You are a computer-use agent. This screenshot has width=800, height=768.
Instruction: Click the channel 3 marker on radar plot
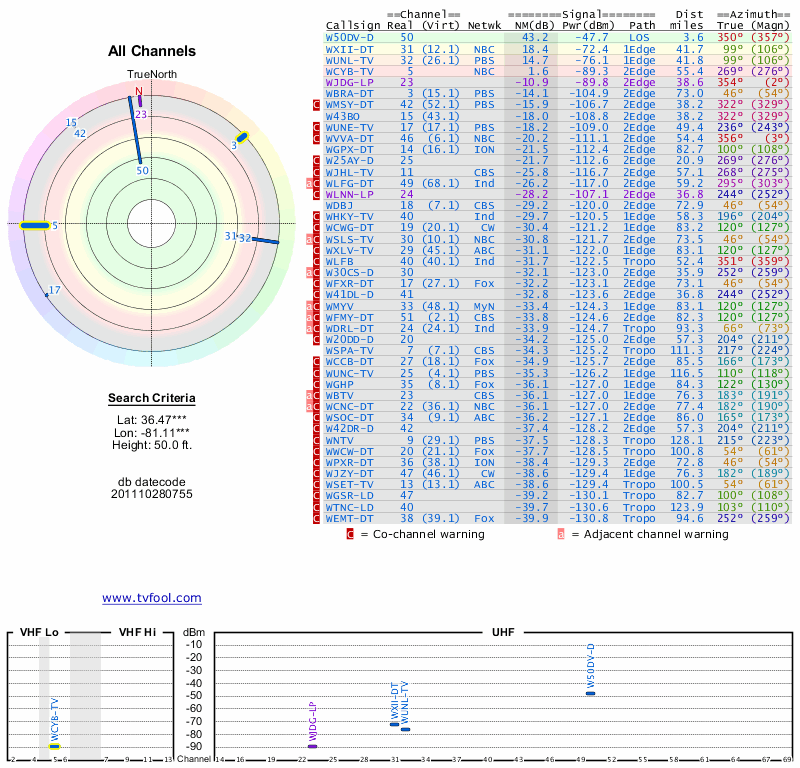[241, 137]
